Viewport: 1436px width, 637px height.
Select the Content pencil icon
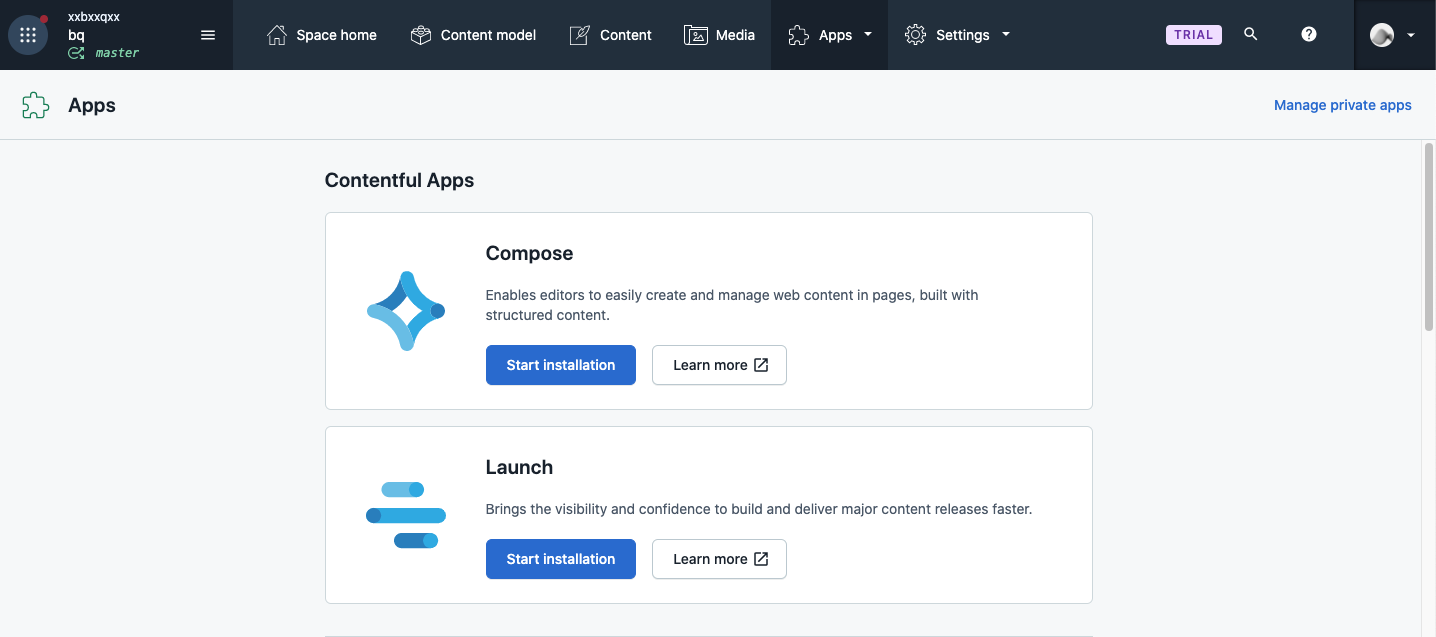pos(579,34)
